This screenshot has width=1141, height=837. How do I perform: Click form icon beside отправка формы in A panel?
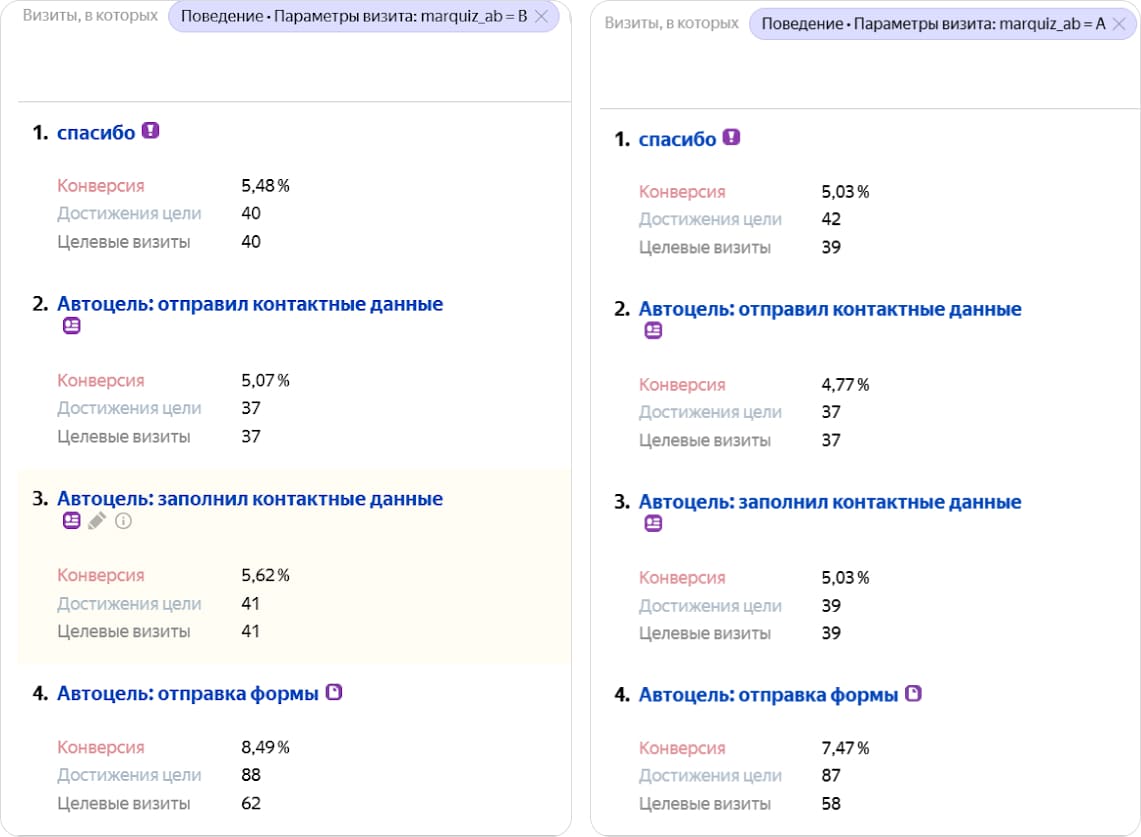(913, 693)
